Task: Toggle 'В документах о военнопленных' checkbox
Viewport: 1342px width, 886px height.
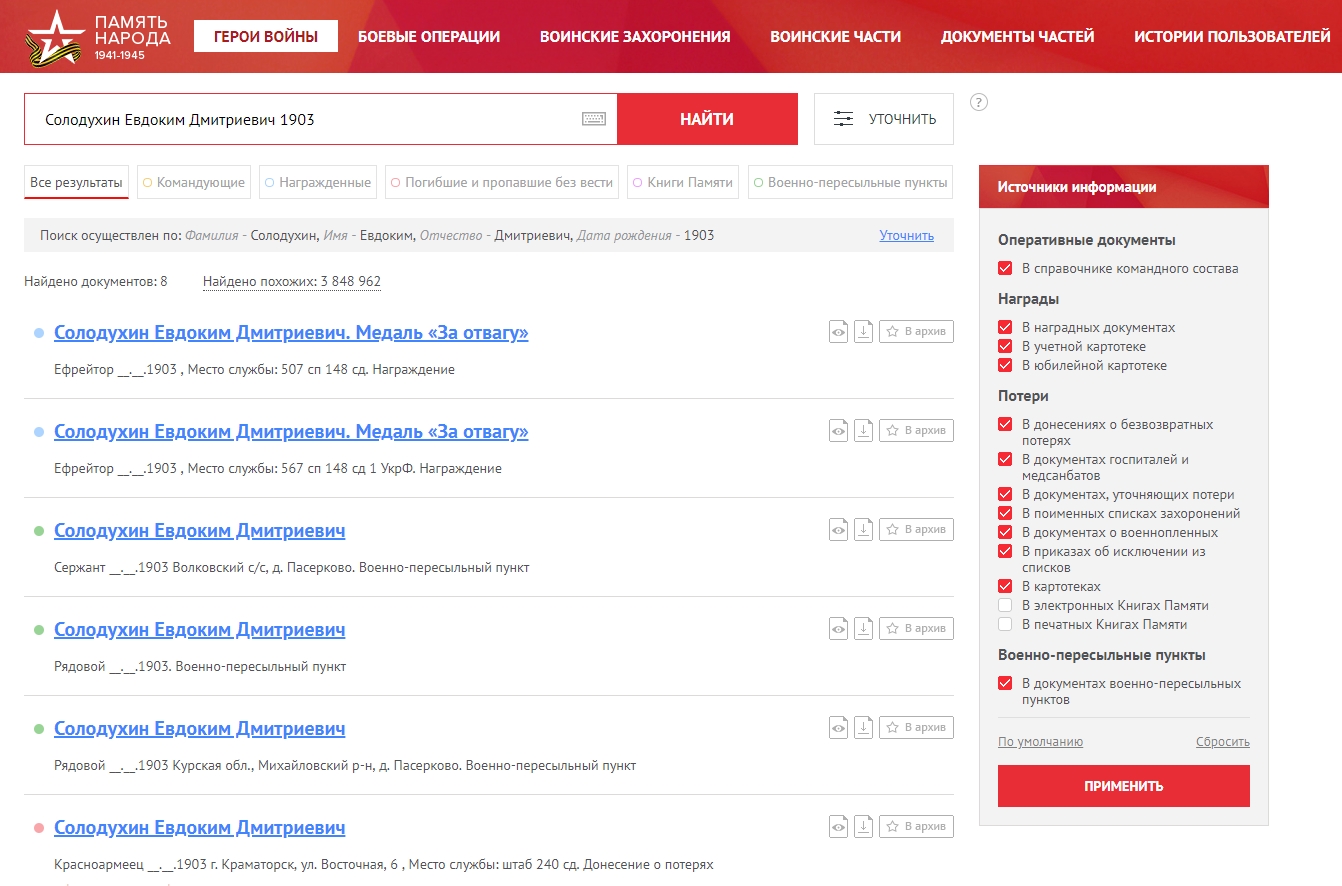Action: 1005,533
